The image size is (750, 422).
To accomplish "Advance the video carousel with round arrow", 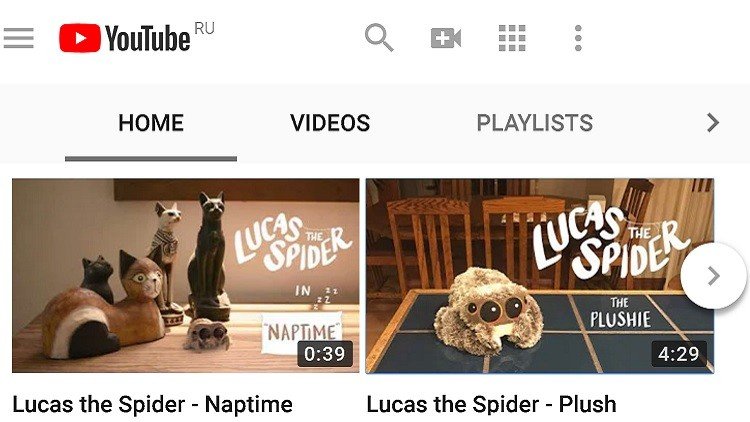I will click(713, 276).
